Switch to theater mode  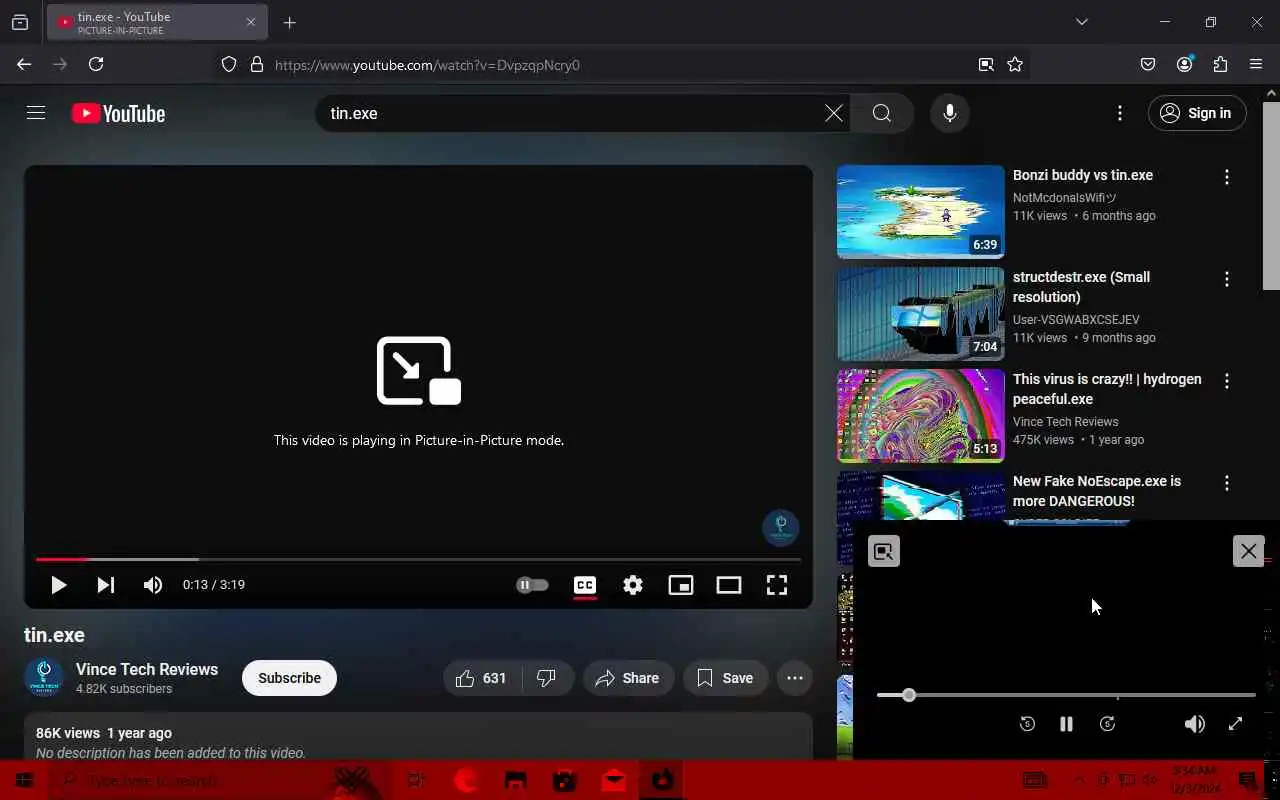point(729,585)
